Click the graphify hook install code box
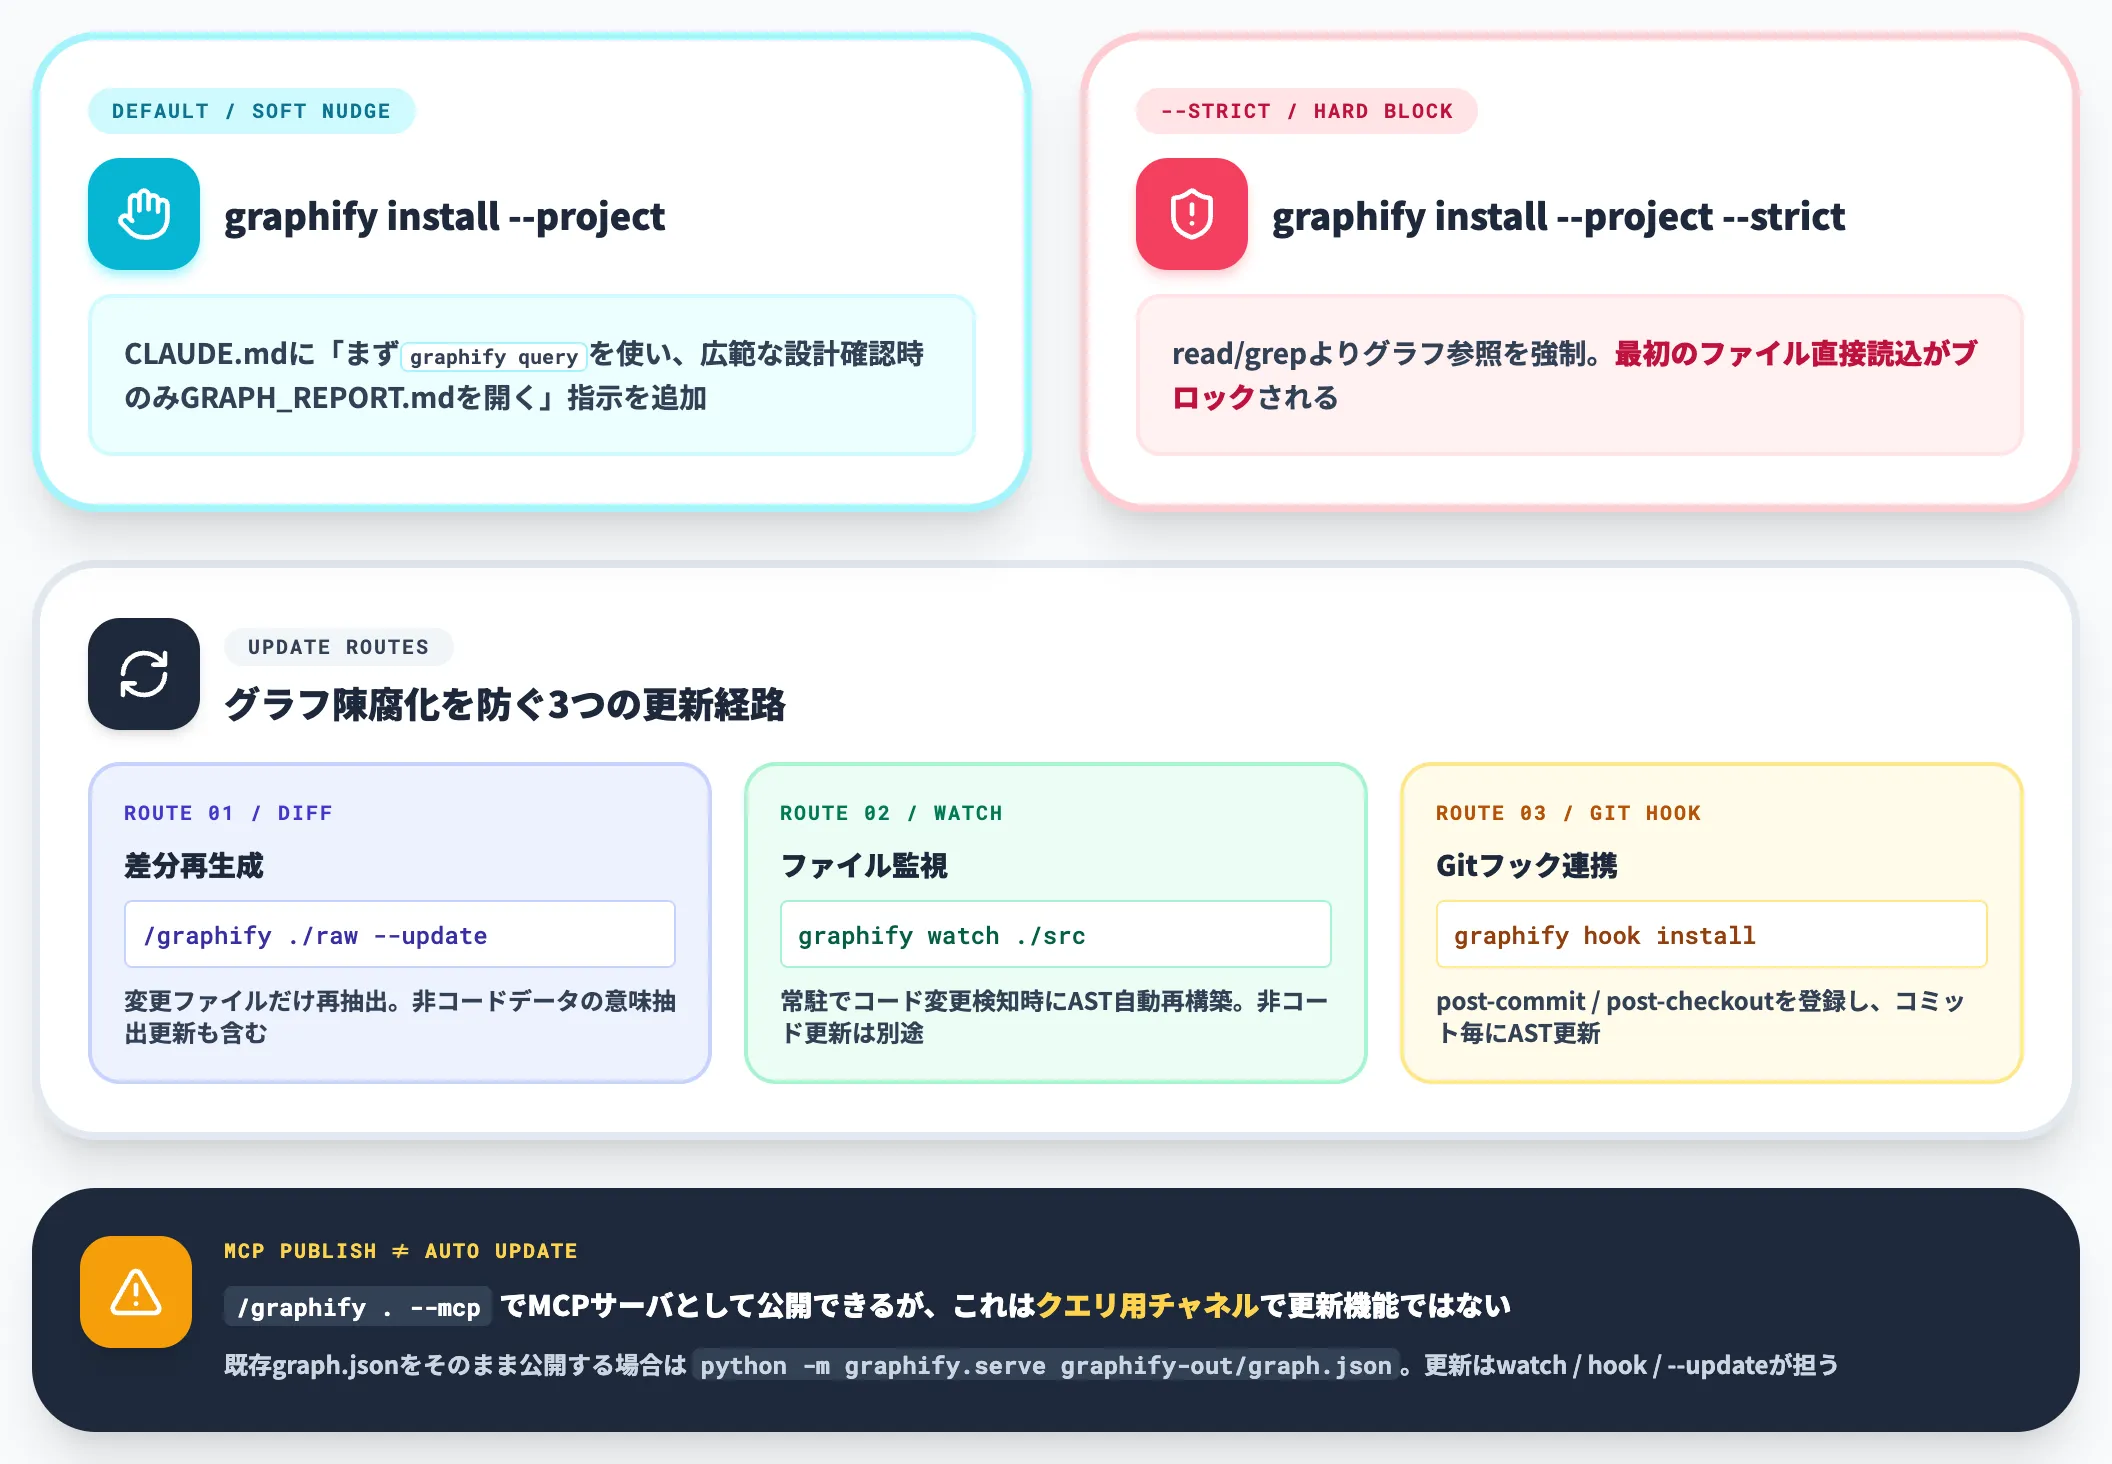Image resolution: width=2112 pixels, height=1464 pixels. 1712,934
